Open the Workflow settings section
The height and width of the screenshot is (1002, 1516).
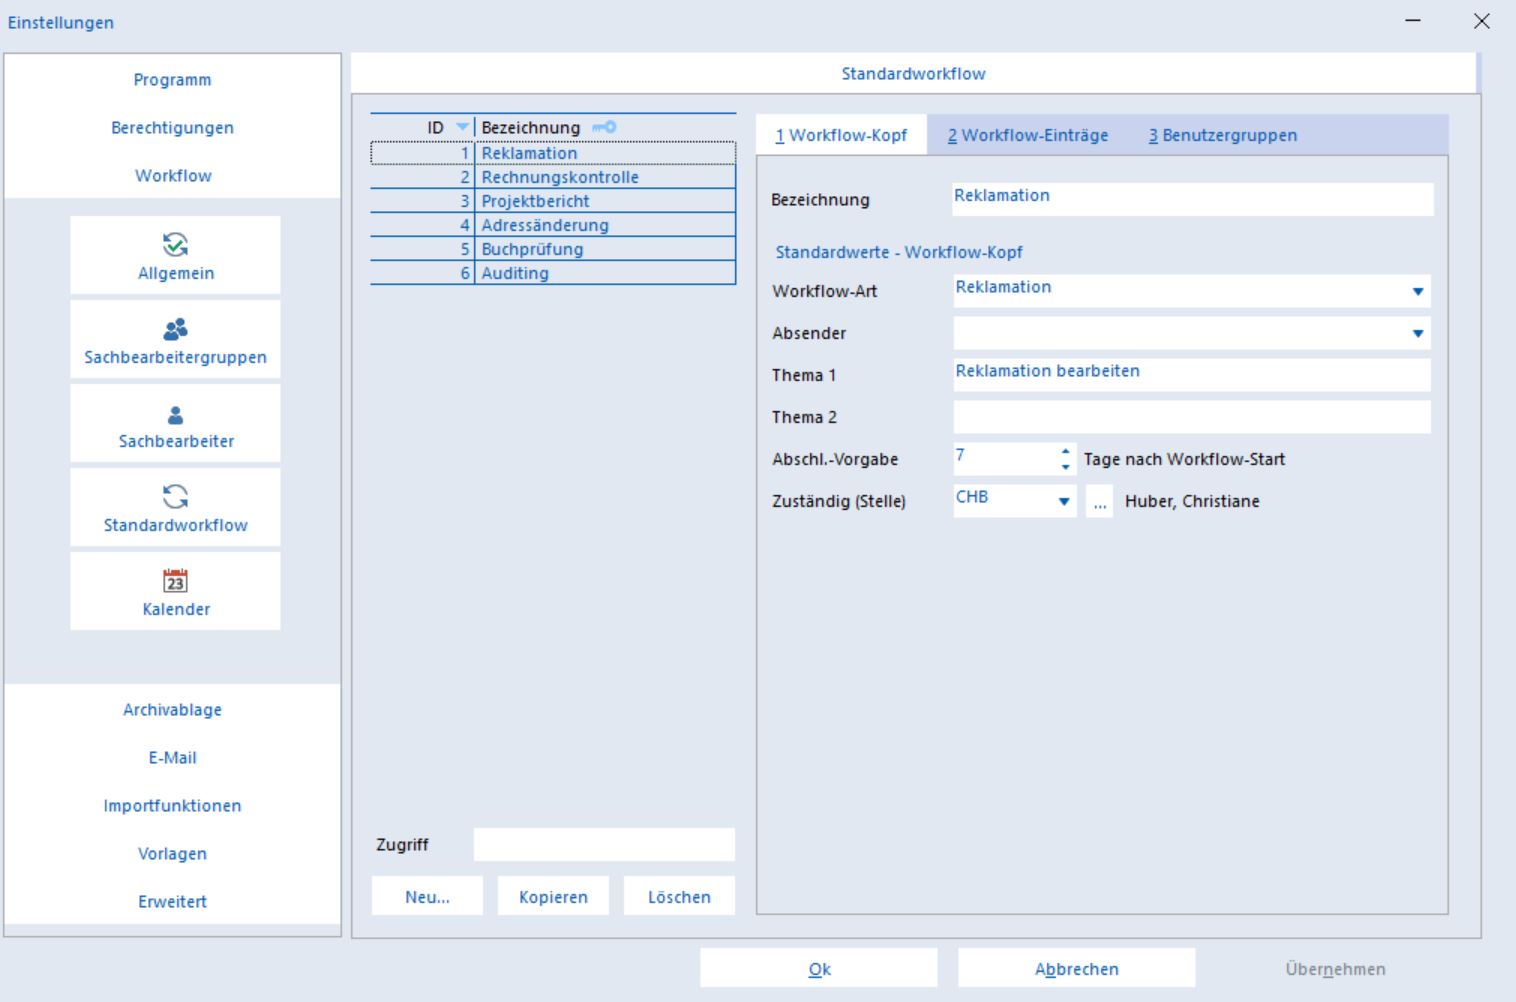[x=172, y=176]
